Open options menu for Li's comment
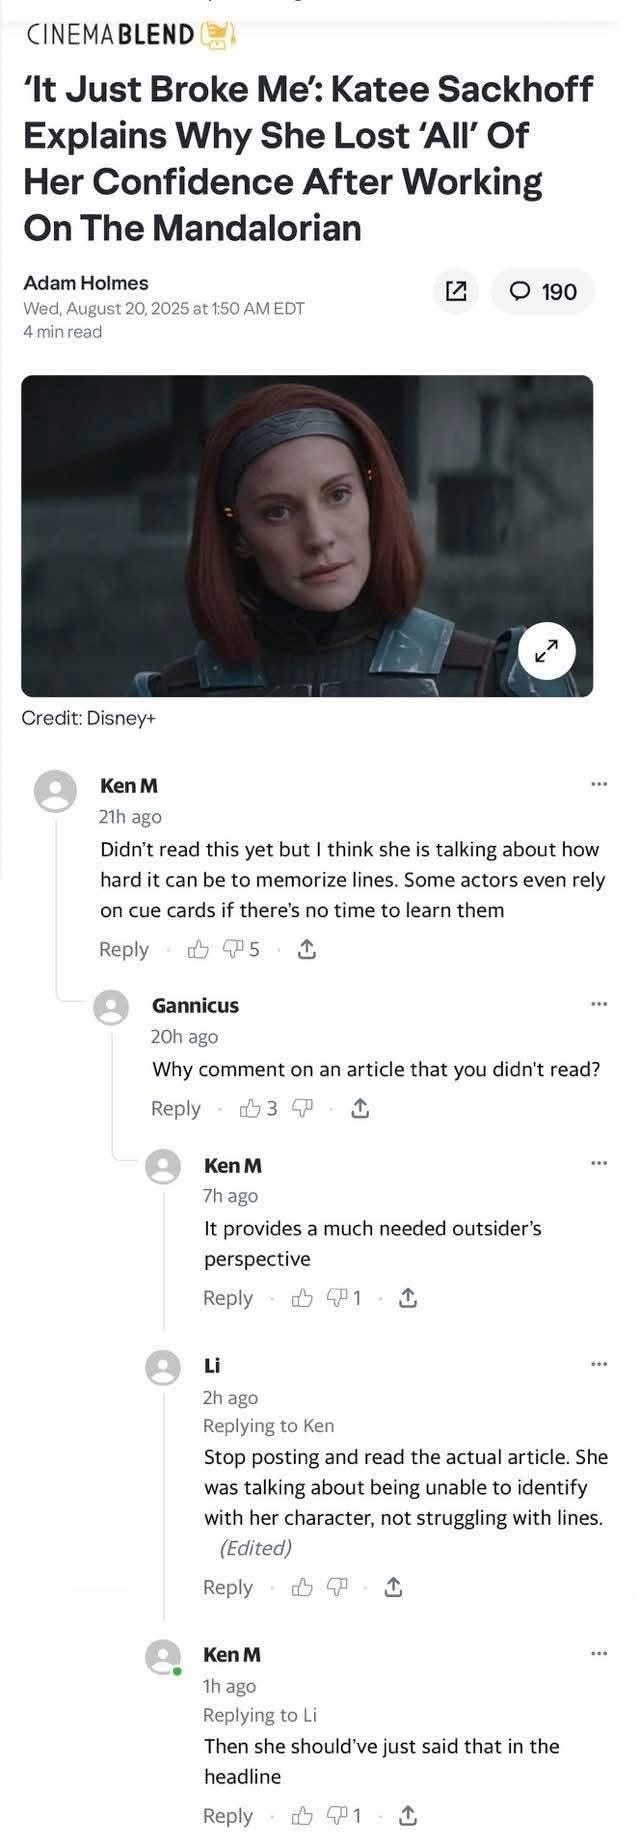 pos(598,1364)
